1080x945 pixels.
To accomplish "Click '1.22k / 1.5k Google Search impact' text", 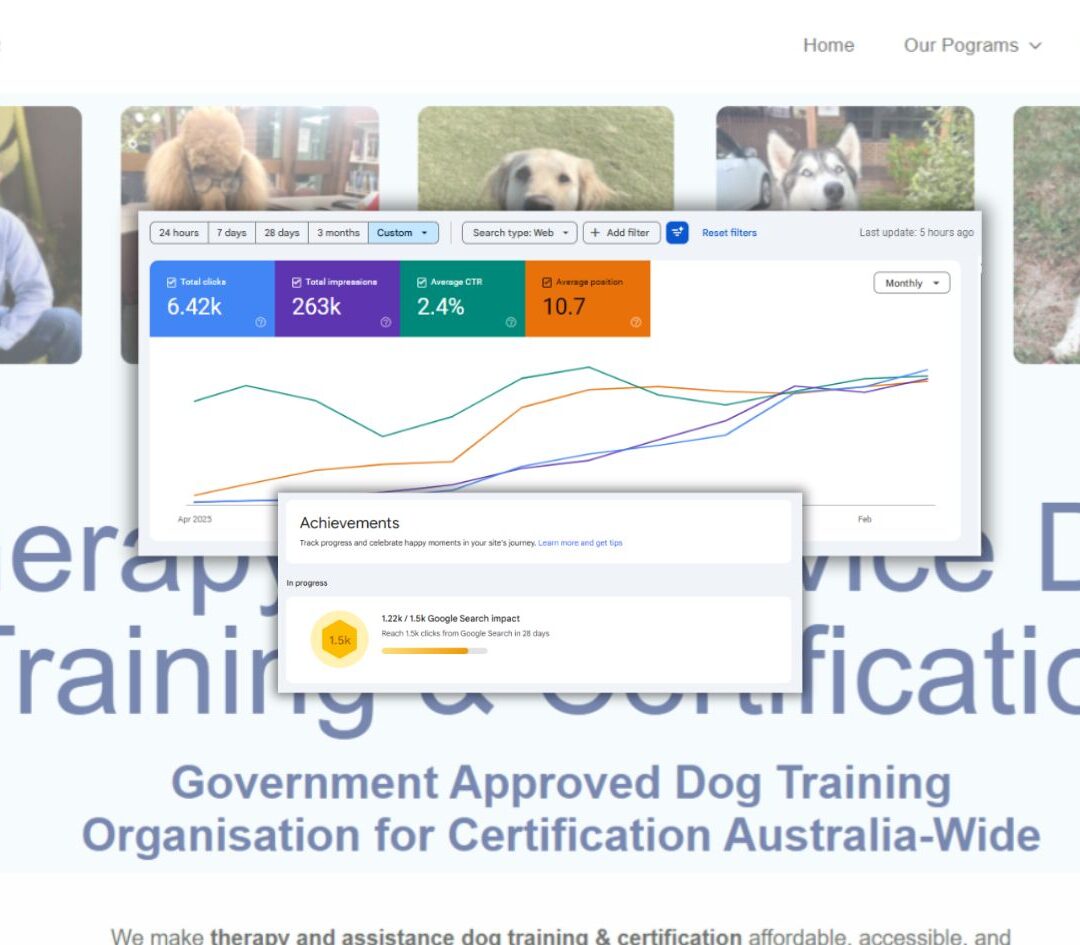I will click(450, 619).
